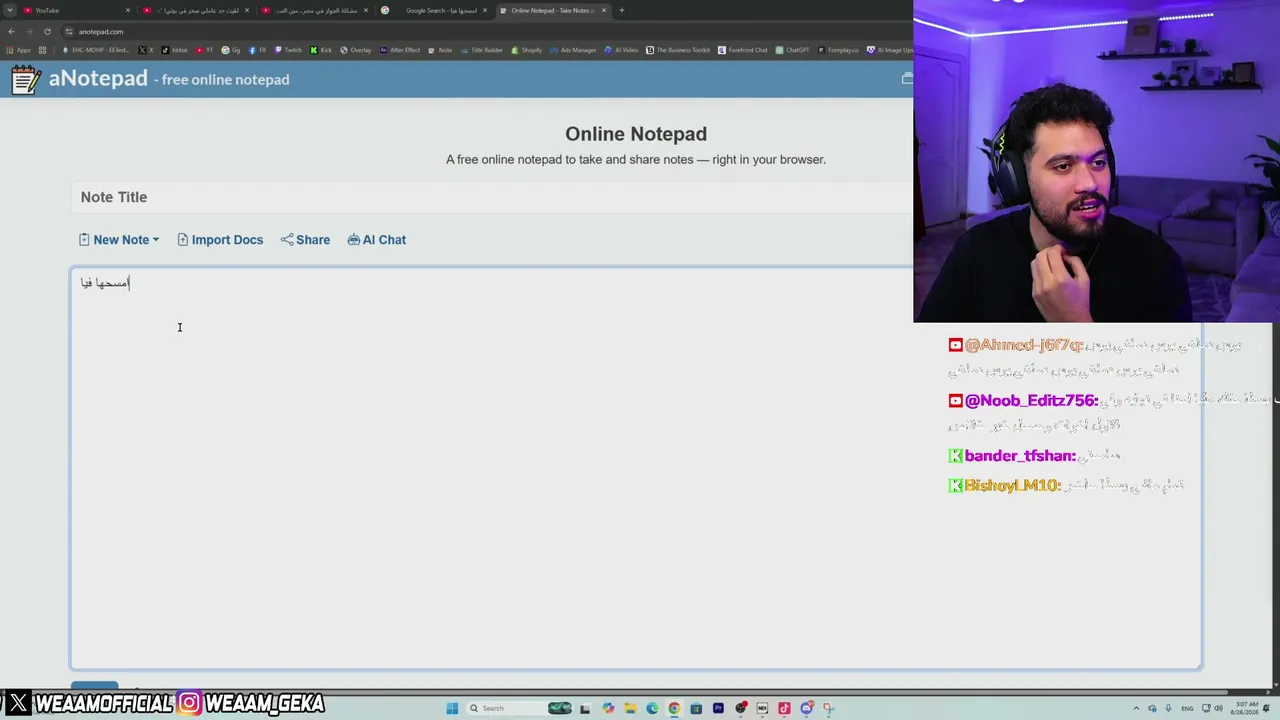Open the Apps bookmark
1280x720 pixels.
pos(18,50)
